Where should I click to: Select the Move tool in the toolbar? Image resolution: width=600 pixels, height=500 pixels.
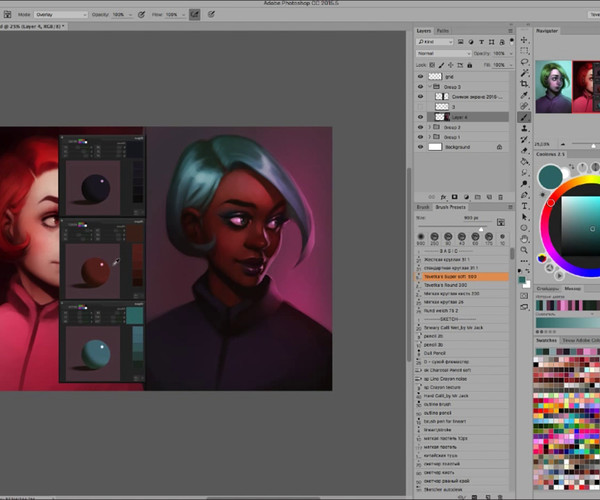click(x=525, y=40)
